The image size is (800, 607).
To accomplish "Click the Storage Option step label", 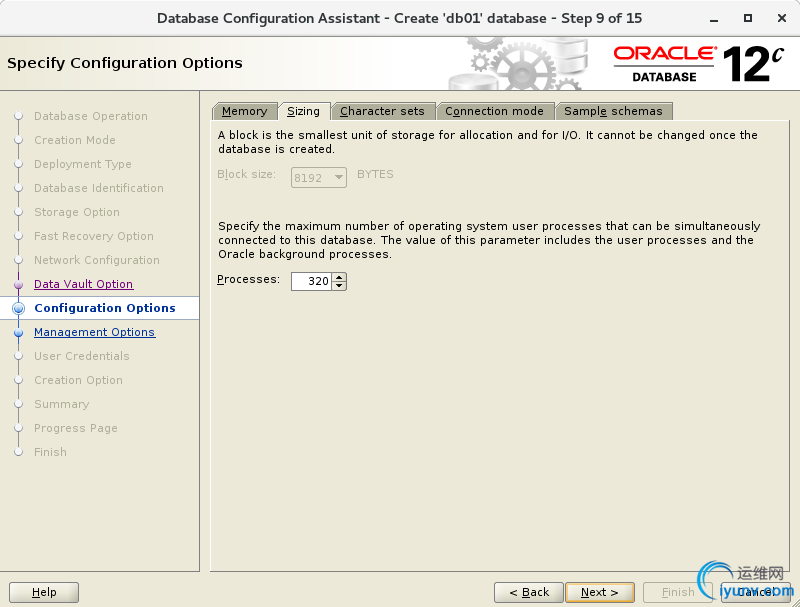I will (x=77, y=212).
